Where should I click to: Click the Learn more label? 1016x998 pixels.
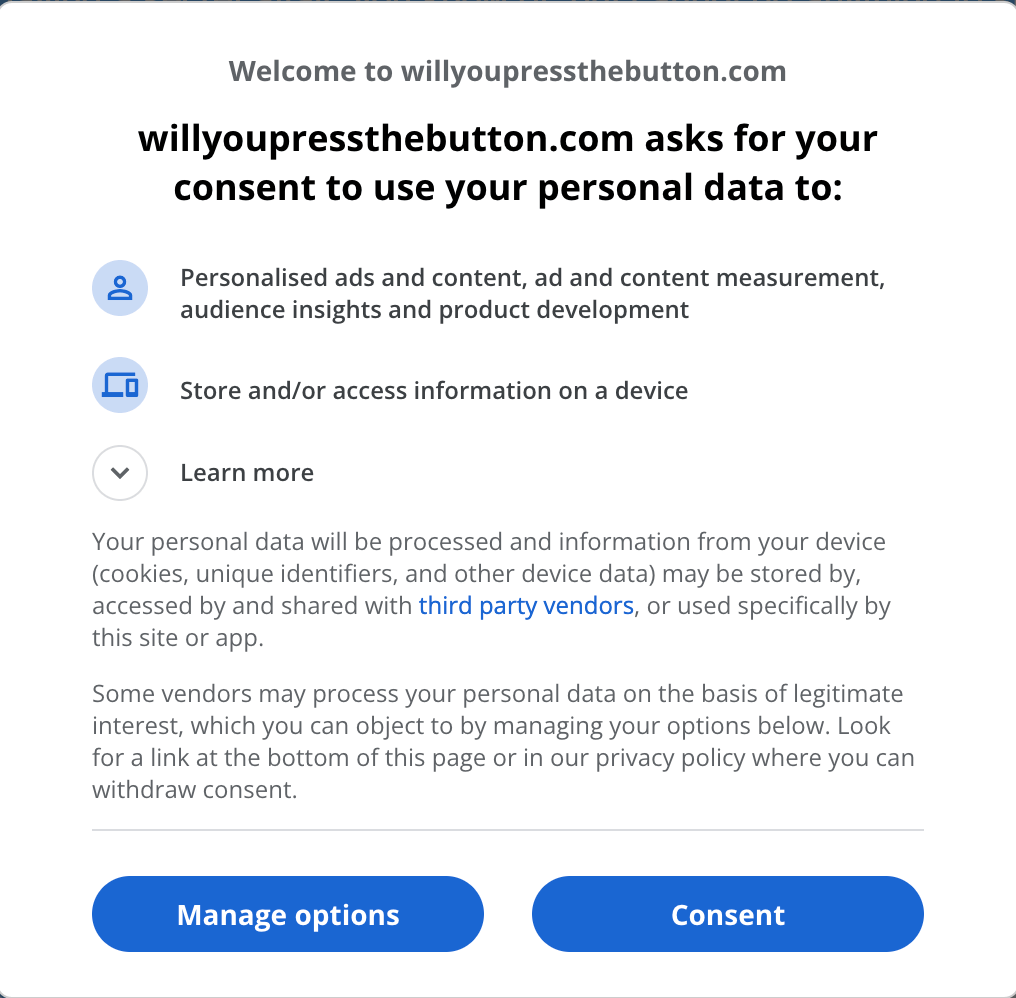pyautogui.click(x=247, y=473)
